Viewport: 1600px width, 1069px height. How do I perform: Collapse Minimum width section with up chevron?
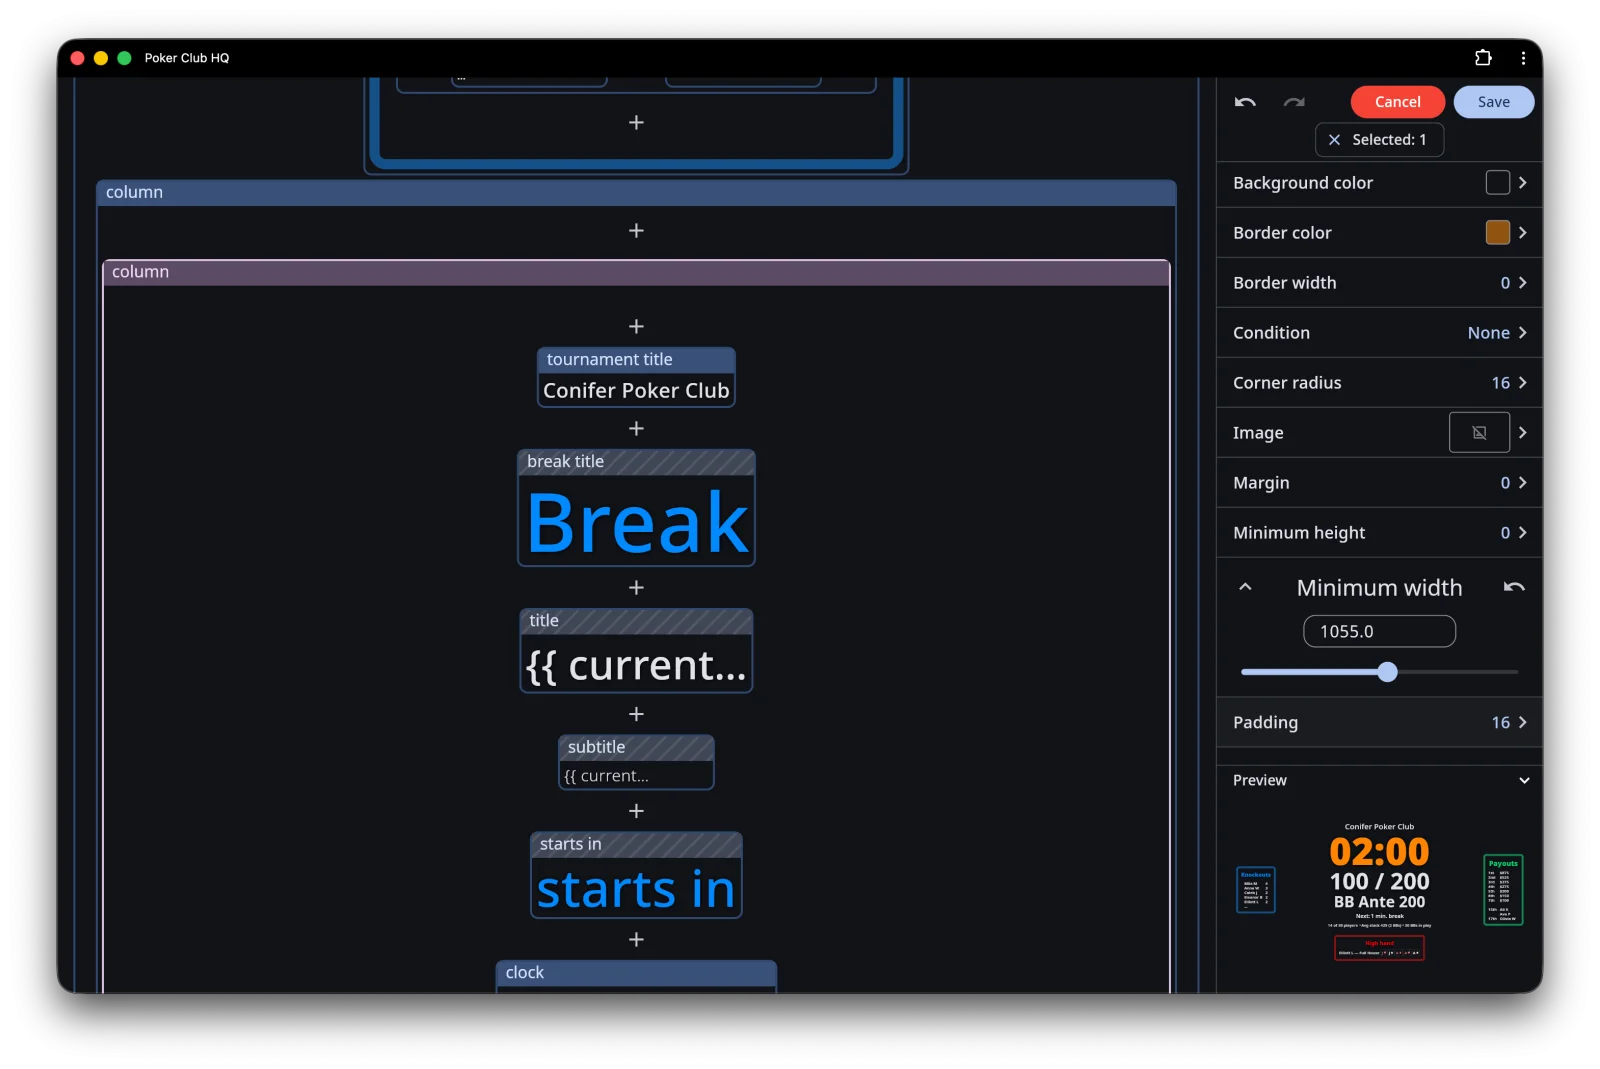point(1245,587)
